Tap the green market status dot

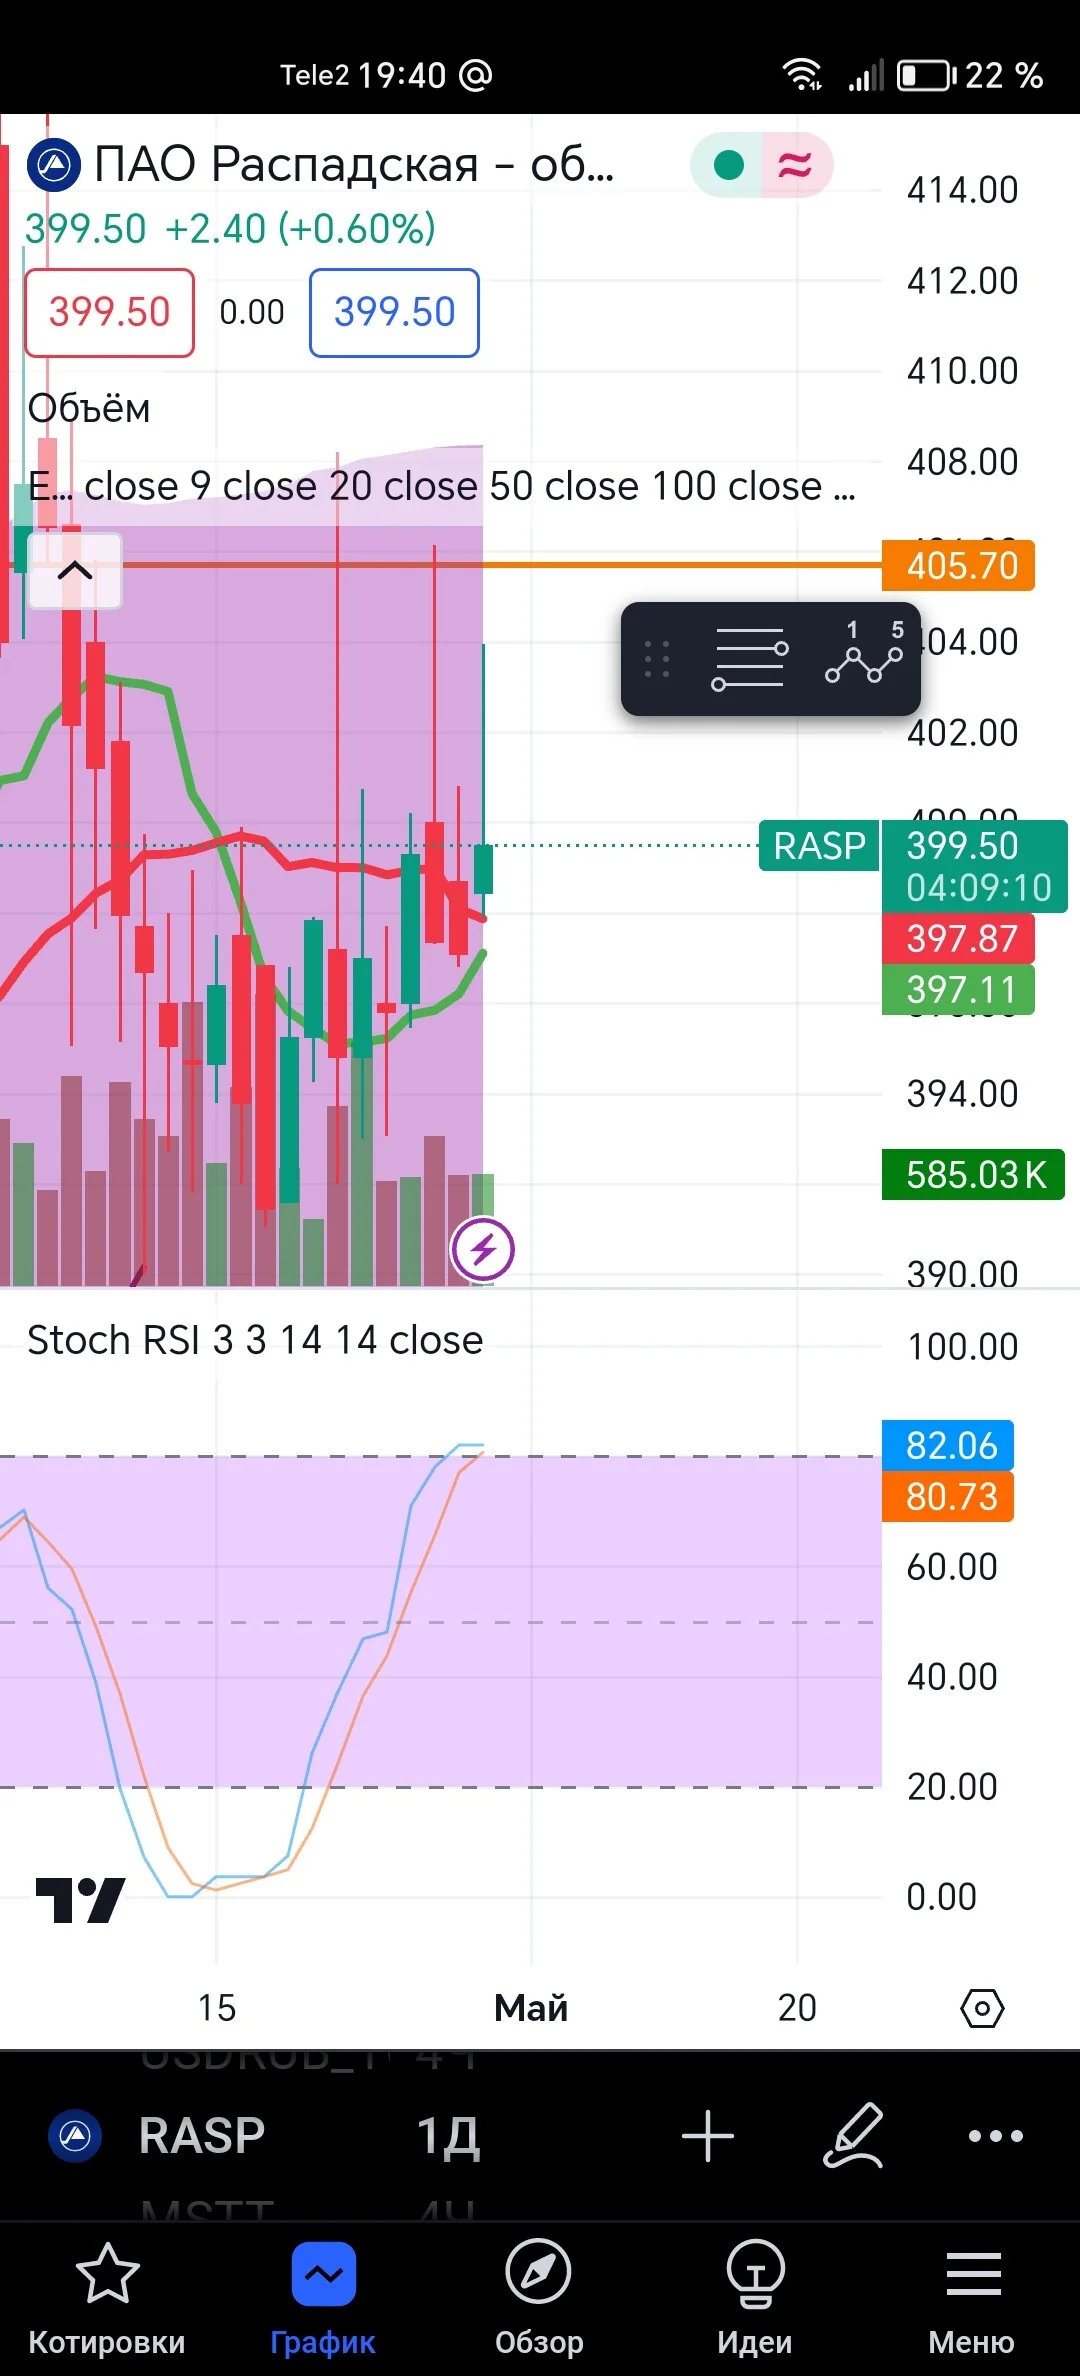click(x=729, y=165)
